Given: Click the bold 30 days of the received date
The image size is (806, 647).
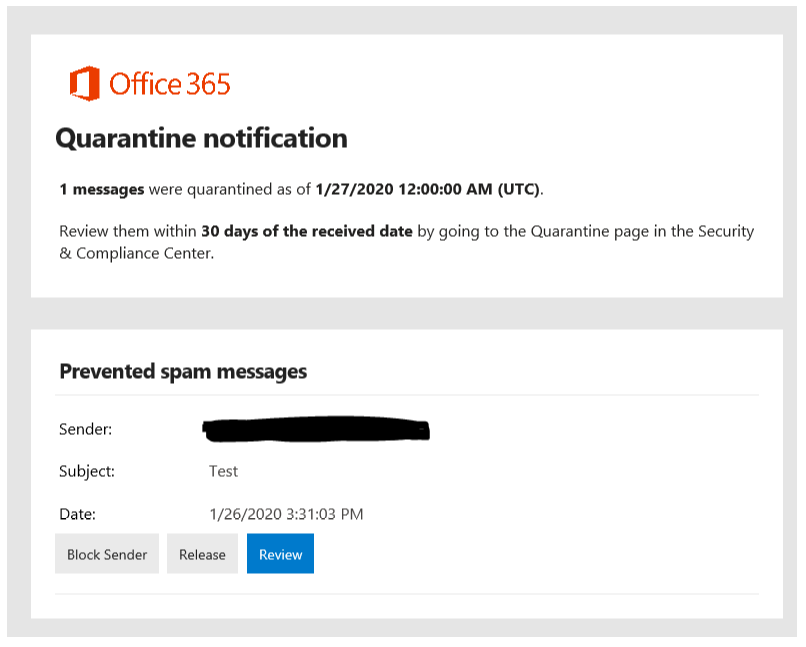Looking at the screenshot, I should [305, 231].
